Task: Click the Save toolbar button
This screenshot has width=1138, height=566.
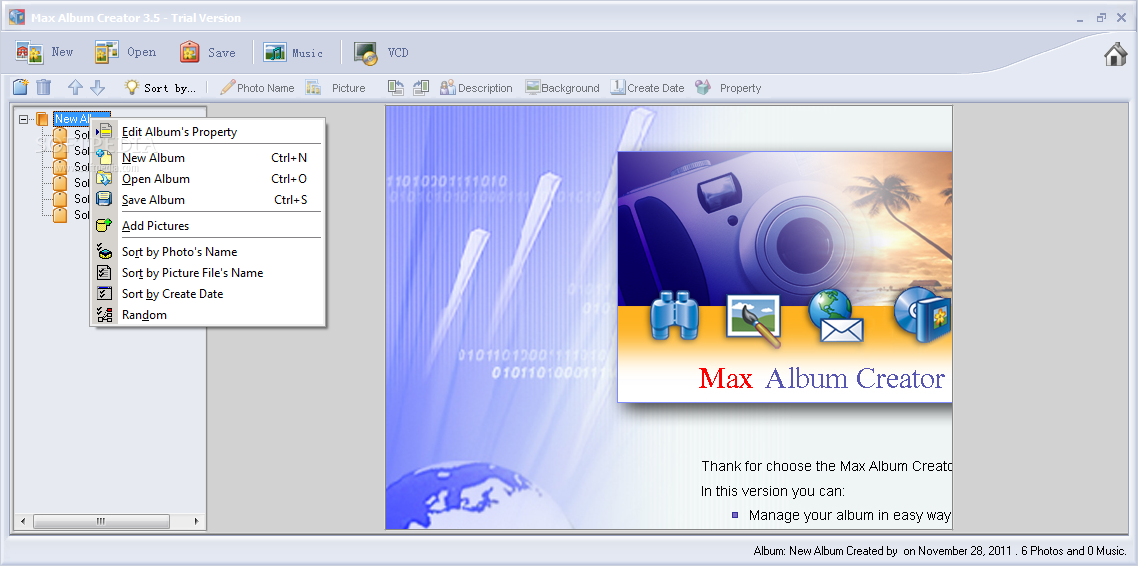Action: (208, 52)
